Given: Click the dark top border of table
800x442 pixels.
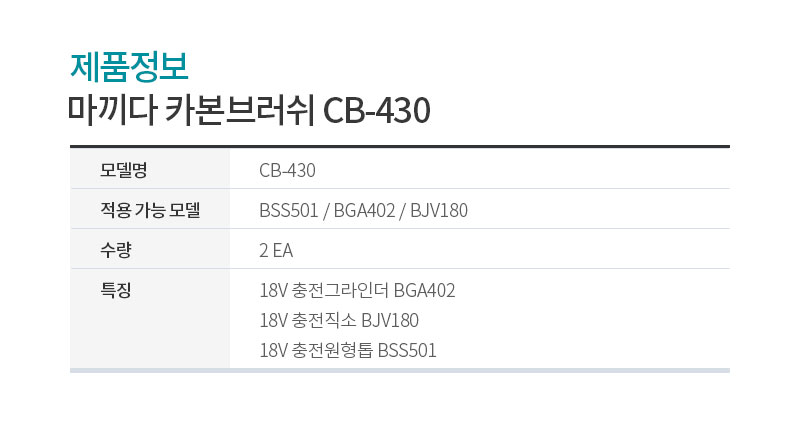Looking at the screenshot, I should [x=400, y=146].
